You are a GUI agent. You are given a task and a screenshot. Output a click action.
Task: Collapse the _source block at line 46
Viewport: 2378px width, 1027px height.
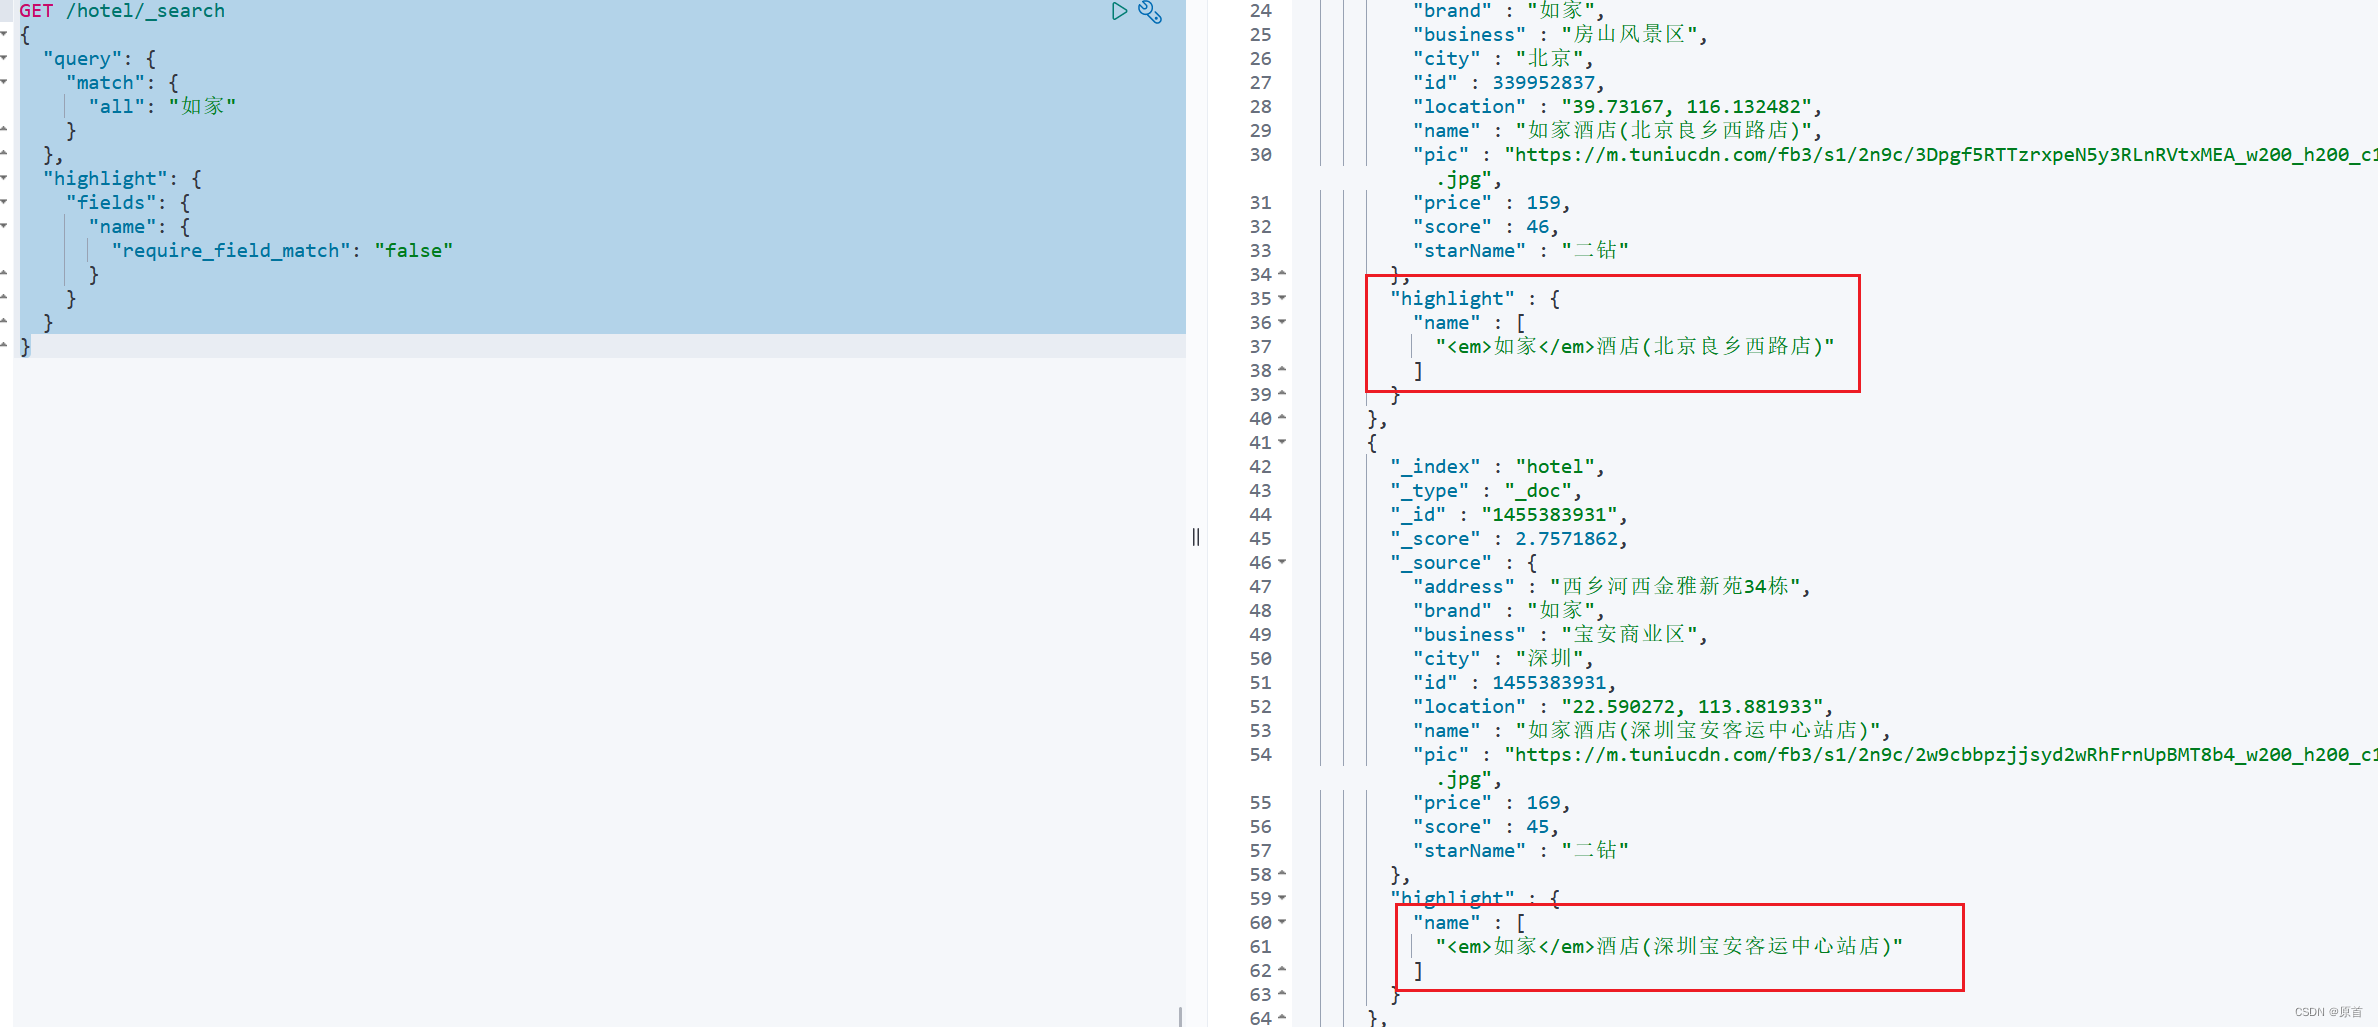pos(1282,562)
